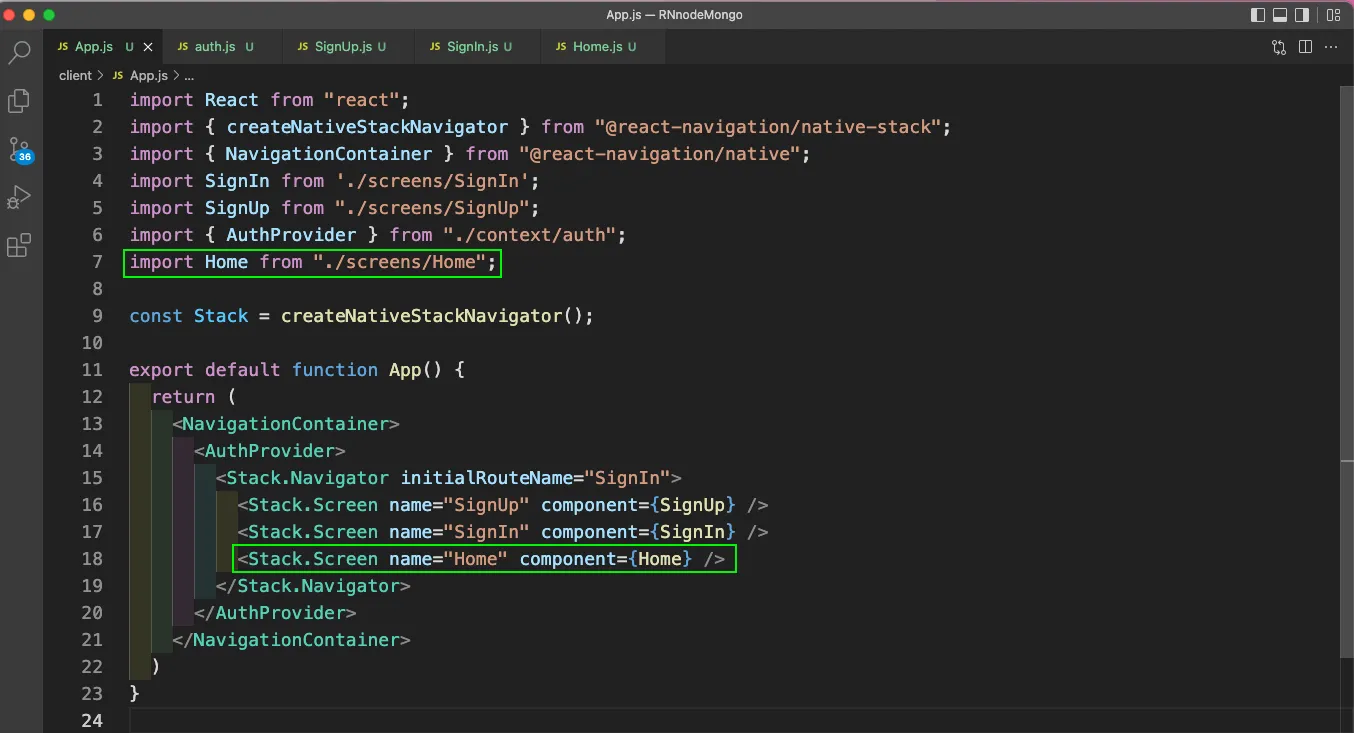Click "./context/auth" path string
Viewport: 1354px width, 733px height.
click(529, 235)
